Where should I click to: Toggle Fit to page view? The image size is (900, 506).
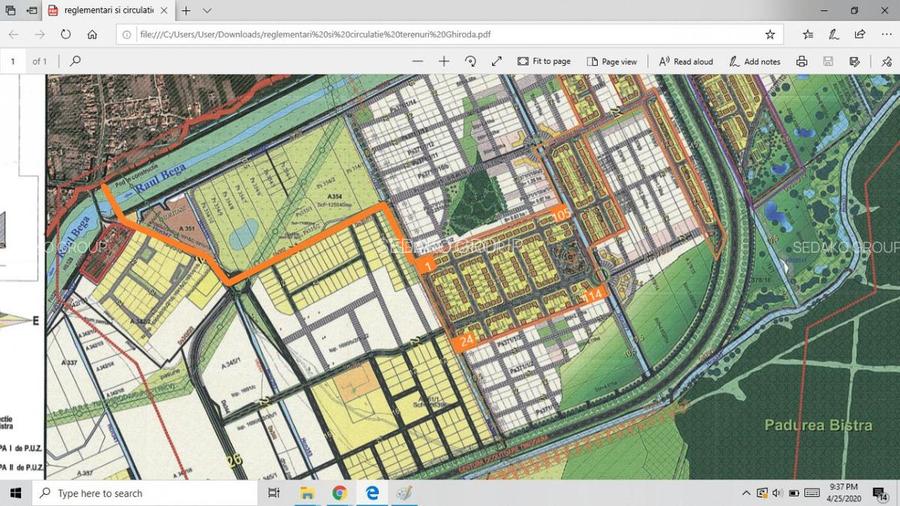[544, 61]
